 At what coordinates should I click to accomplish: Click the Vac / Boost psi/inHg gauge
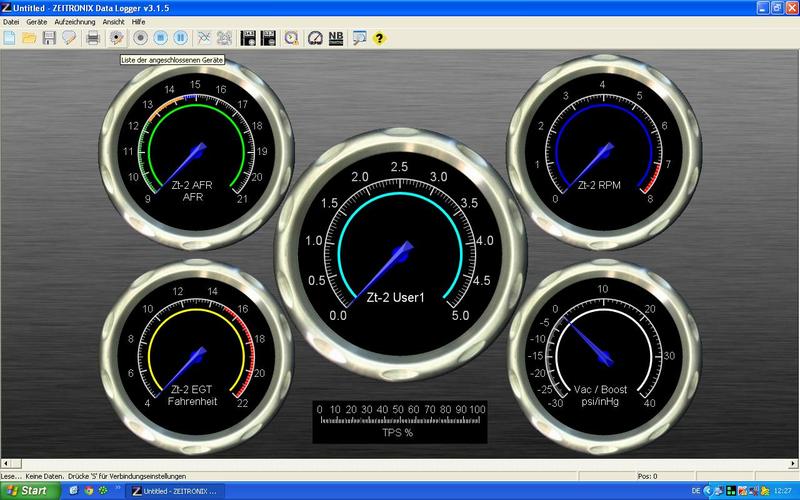604,356
